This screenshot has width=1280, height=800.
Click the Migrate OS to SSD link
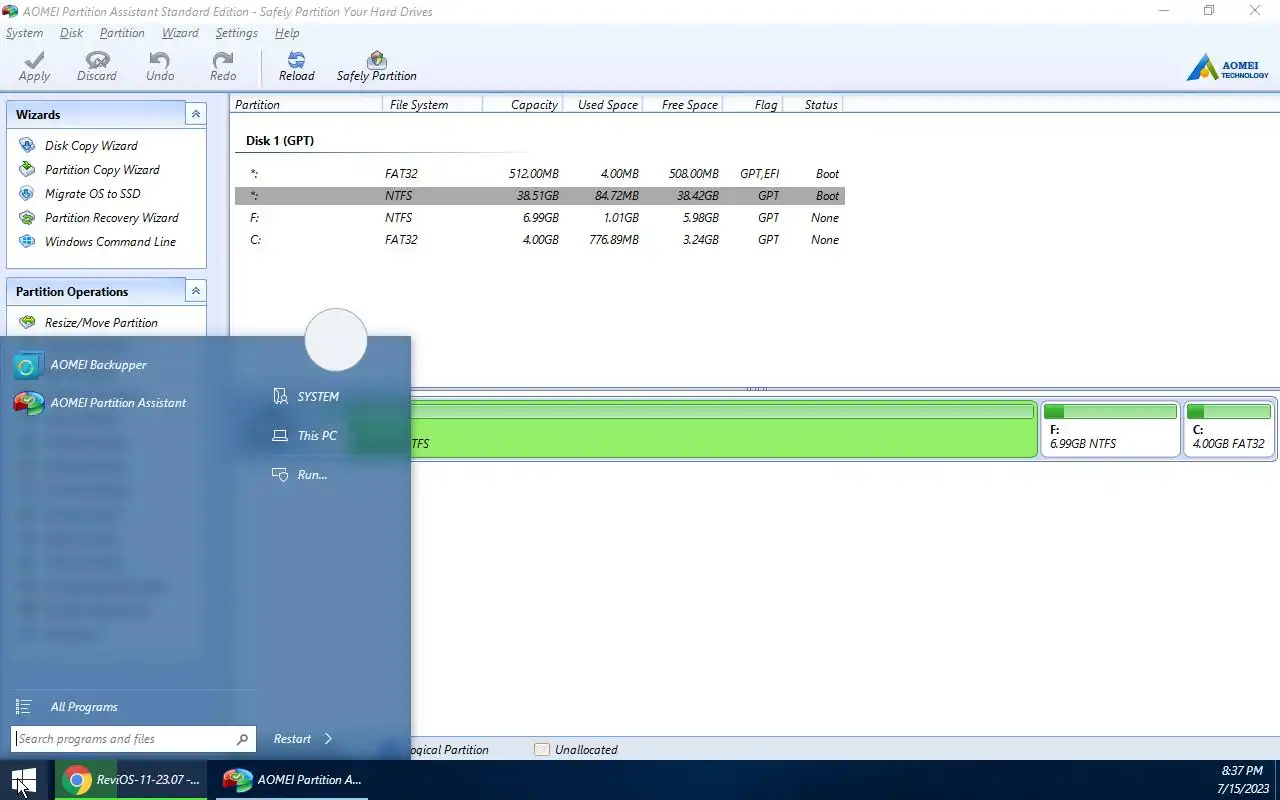click(93, 194)
